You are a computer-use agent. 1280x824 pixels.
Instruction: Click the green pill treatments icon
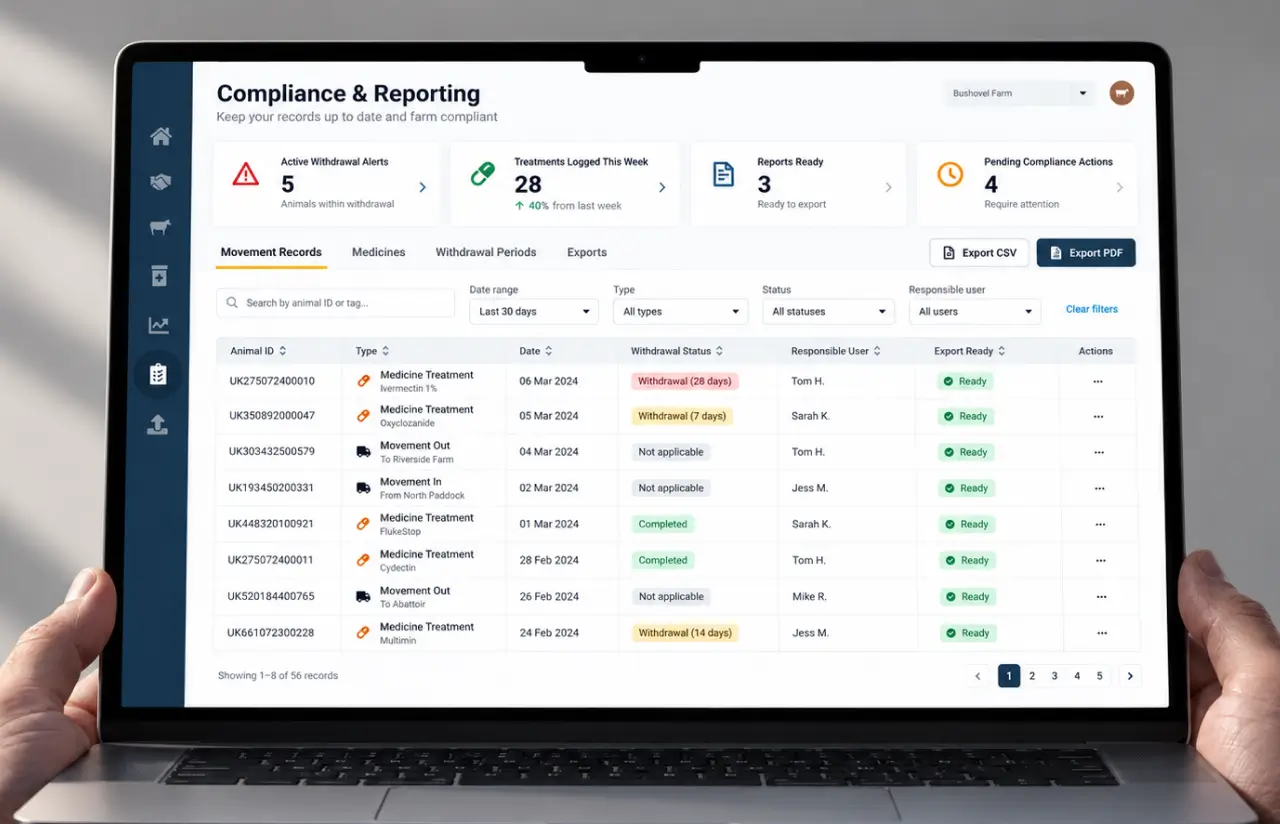[x=483, y=174]
